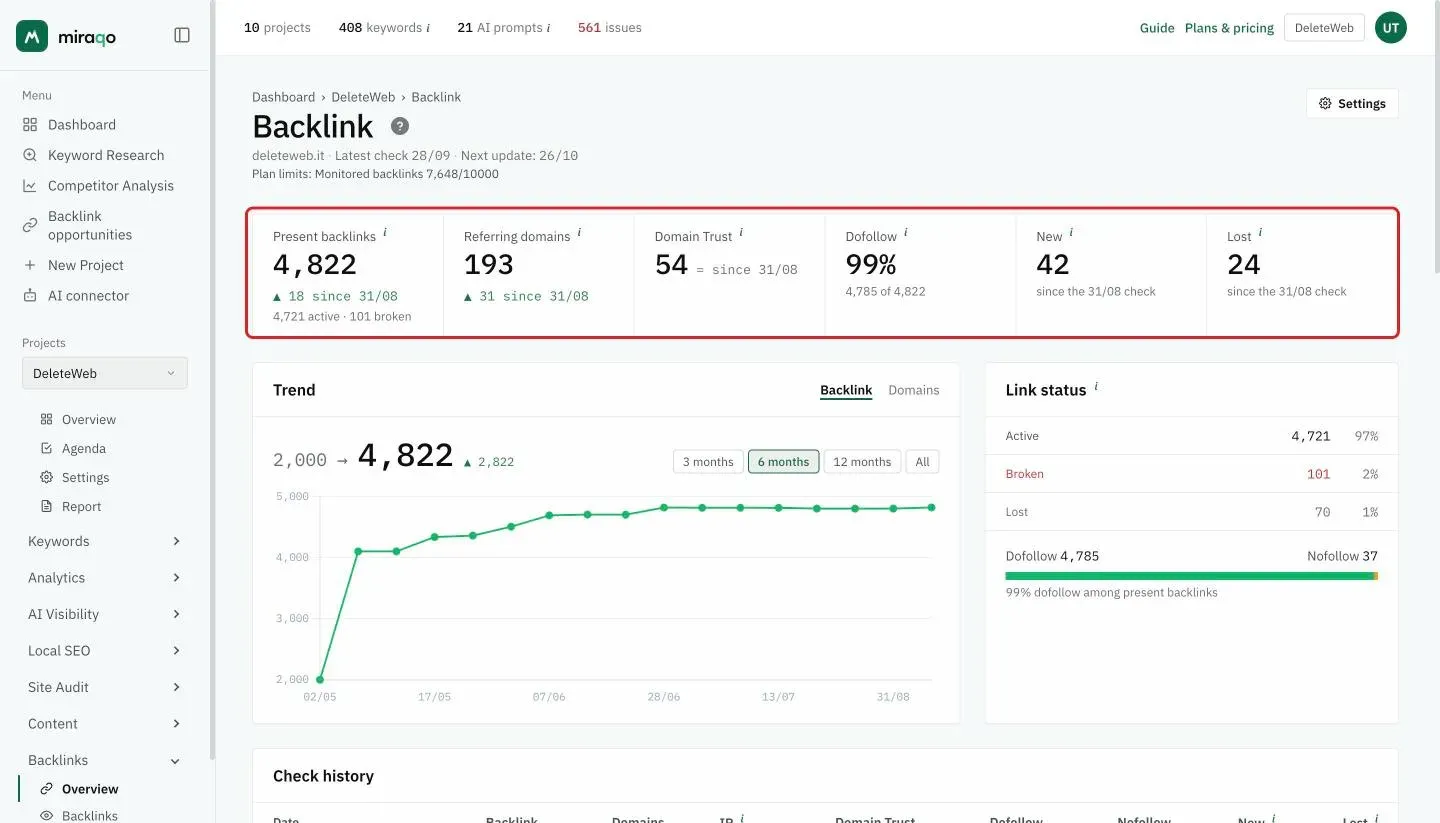
Task: Click info icon next to Domain Trust
Action: coord(741,232)
